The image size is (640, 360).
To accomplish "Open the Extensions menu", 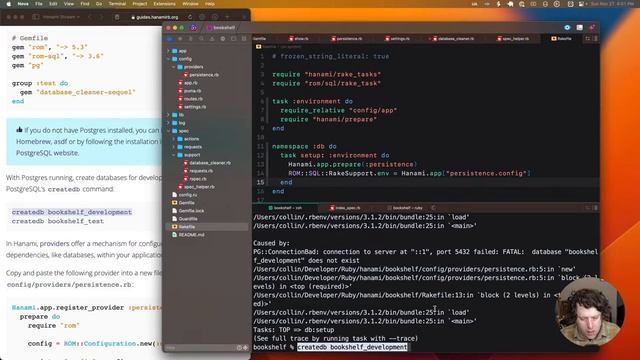I will tap(164, 4).
